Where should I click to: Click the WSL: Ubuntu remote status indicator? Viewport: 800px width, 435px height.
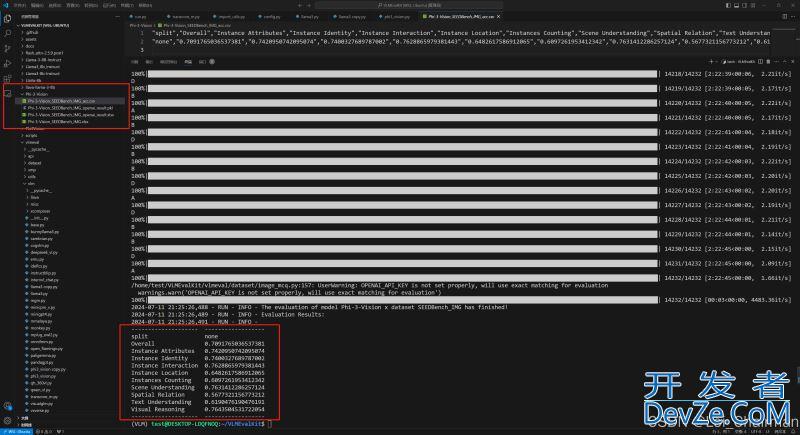coord(17,431)
